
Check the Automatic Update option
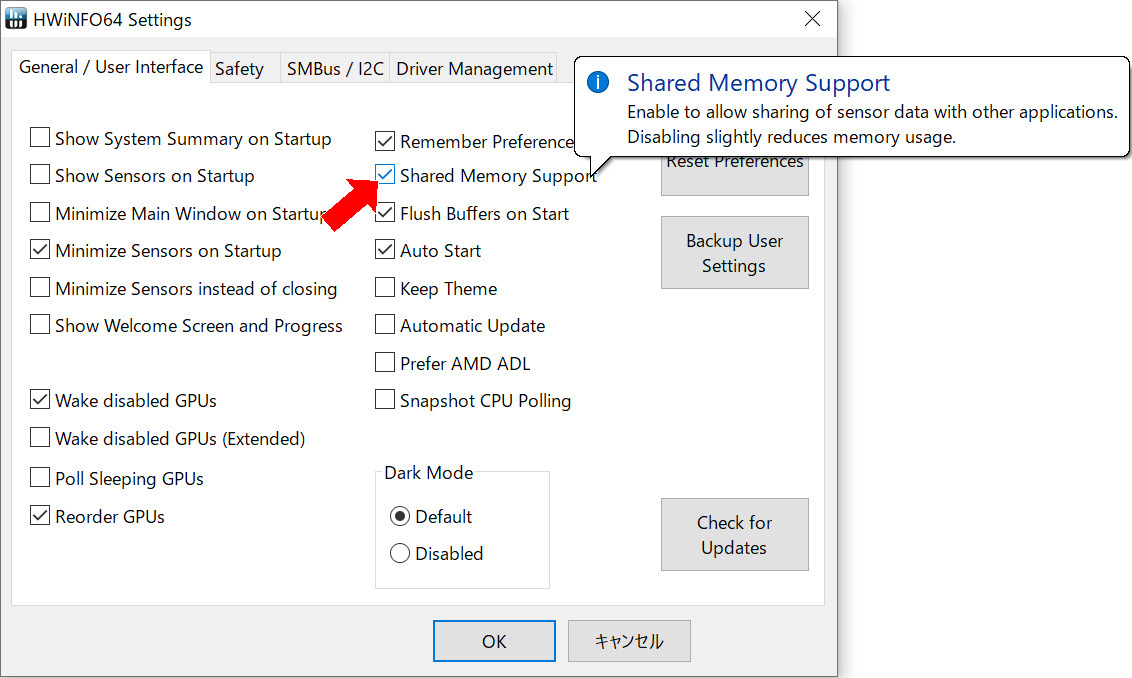385,325
